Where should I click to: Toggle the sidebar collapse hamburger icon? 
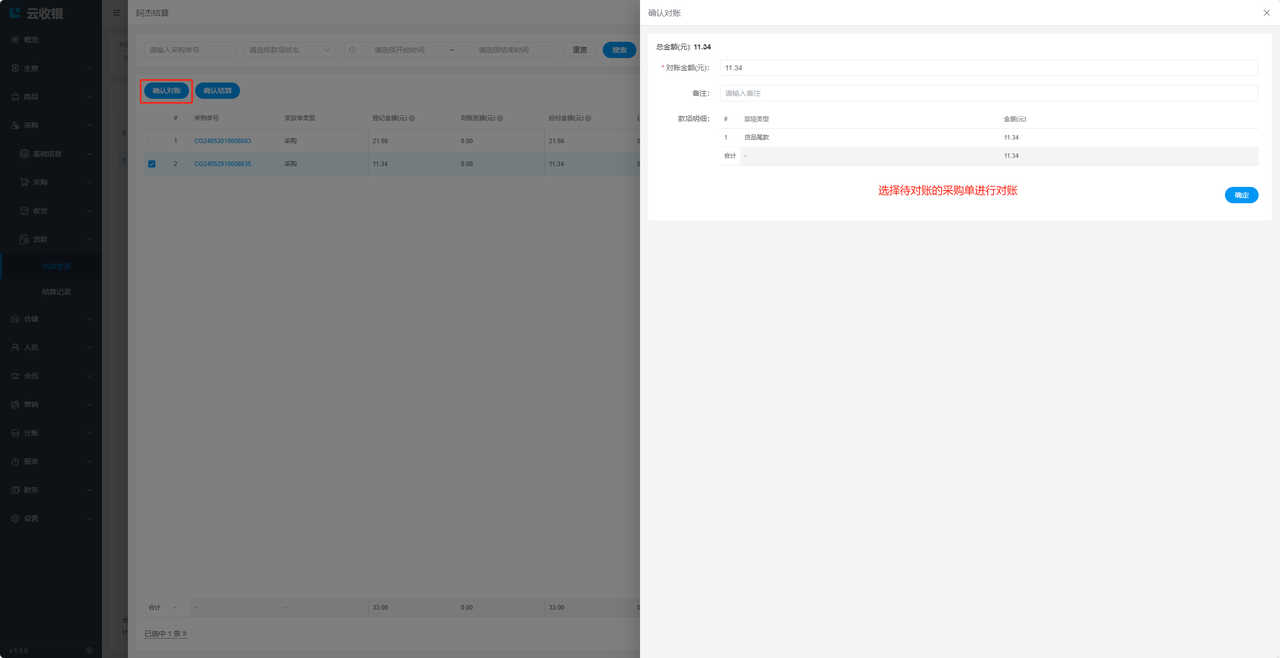116,13
